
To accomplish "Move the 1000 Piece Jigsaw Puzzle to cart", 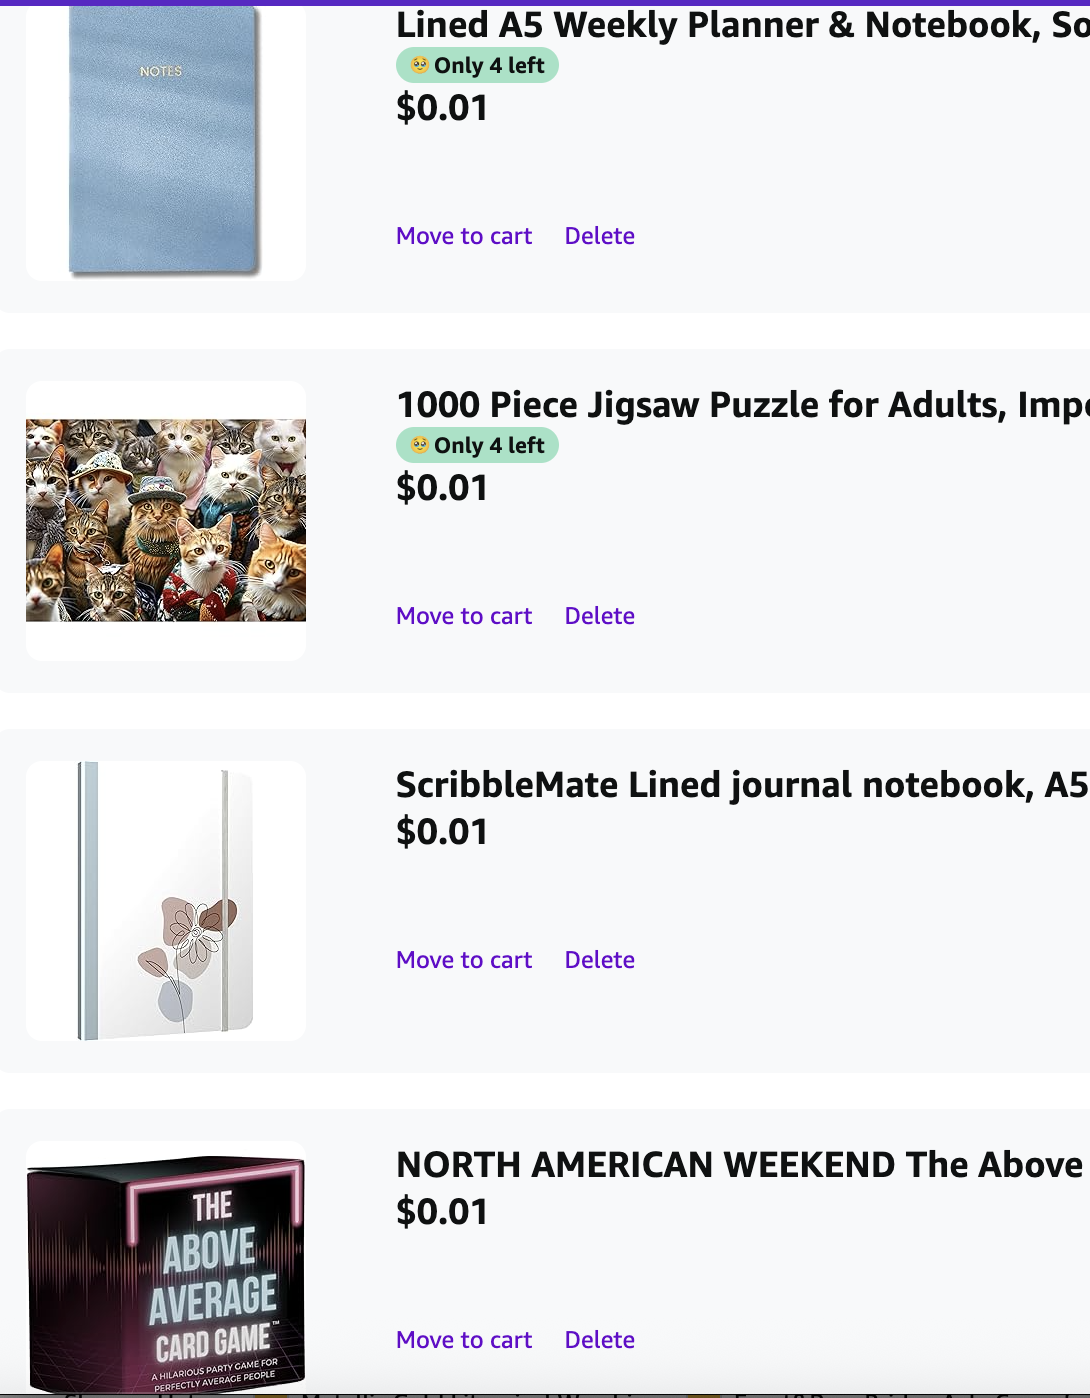I will 464,616.
